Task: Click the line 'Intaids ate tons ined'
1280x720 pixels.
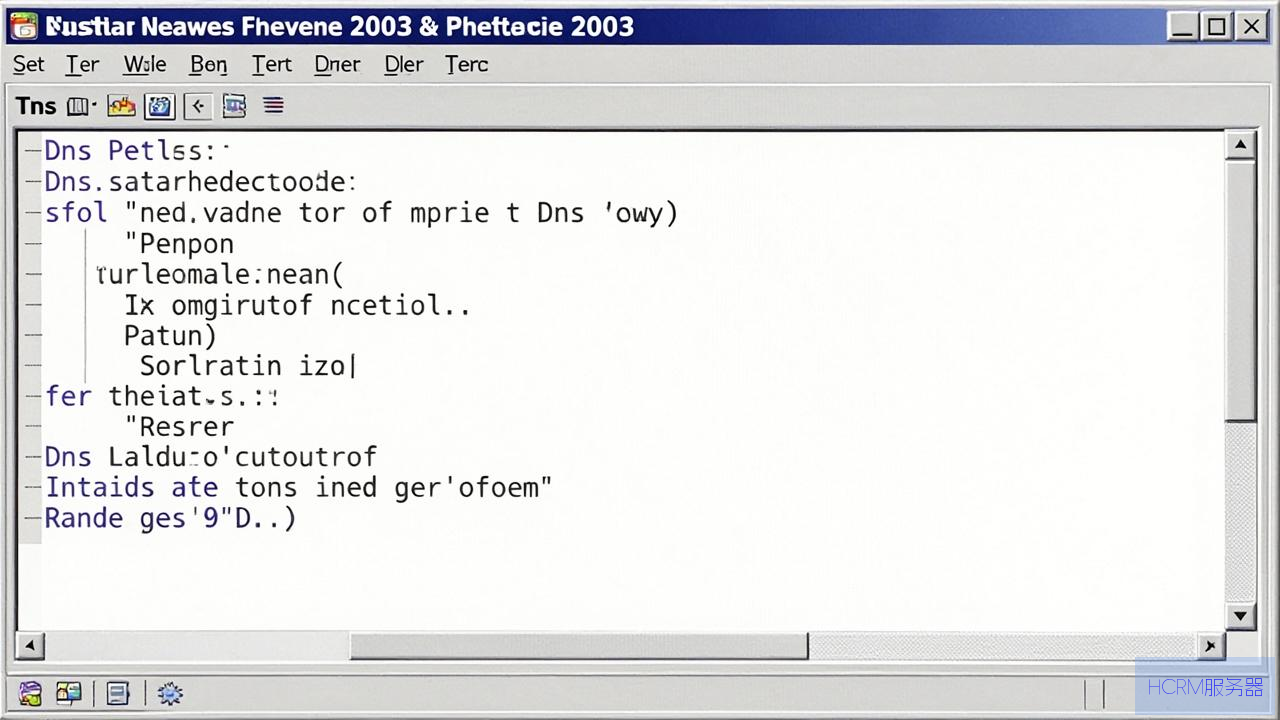Action: pyautogui.click(x=298, y=488)
